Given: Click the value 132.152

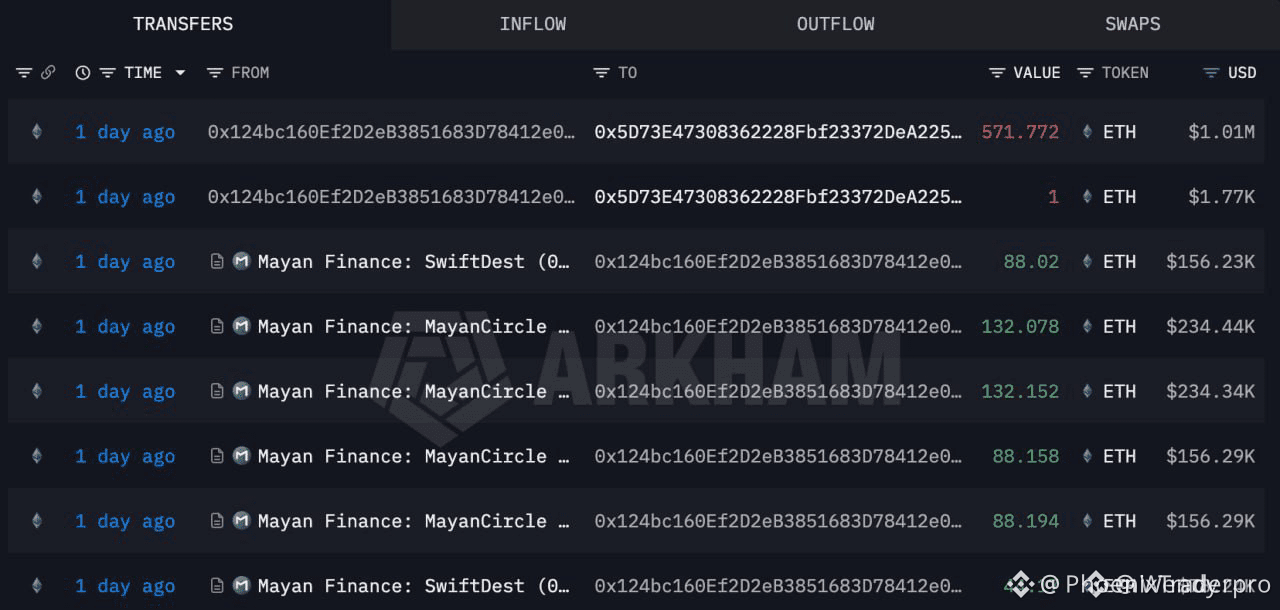Looking at the screenshot, I should click(1020, 392).
